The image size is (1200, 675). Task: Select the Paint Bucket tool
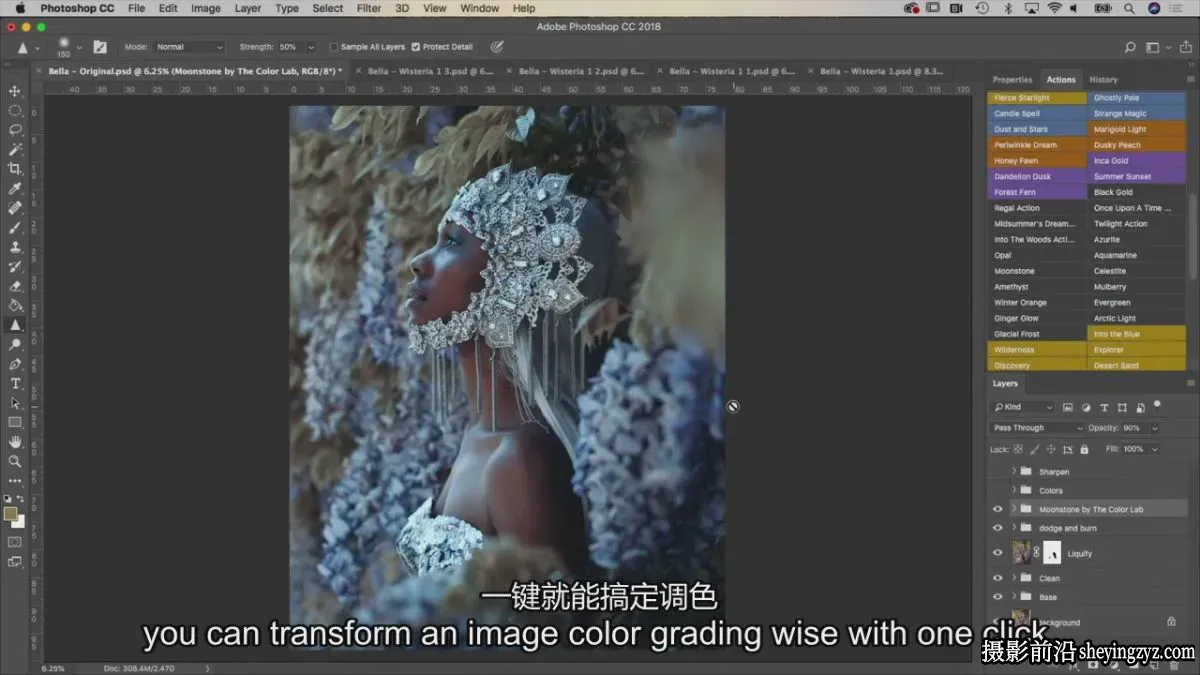click(15, 305)
